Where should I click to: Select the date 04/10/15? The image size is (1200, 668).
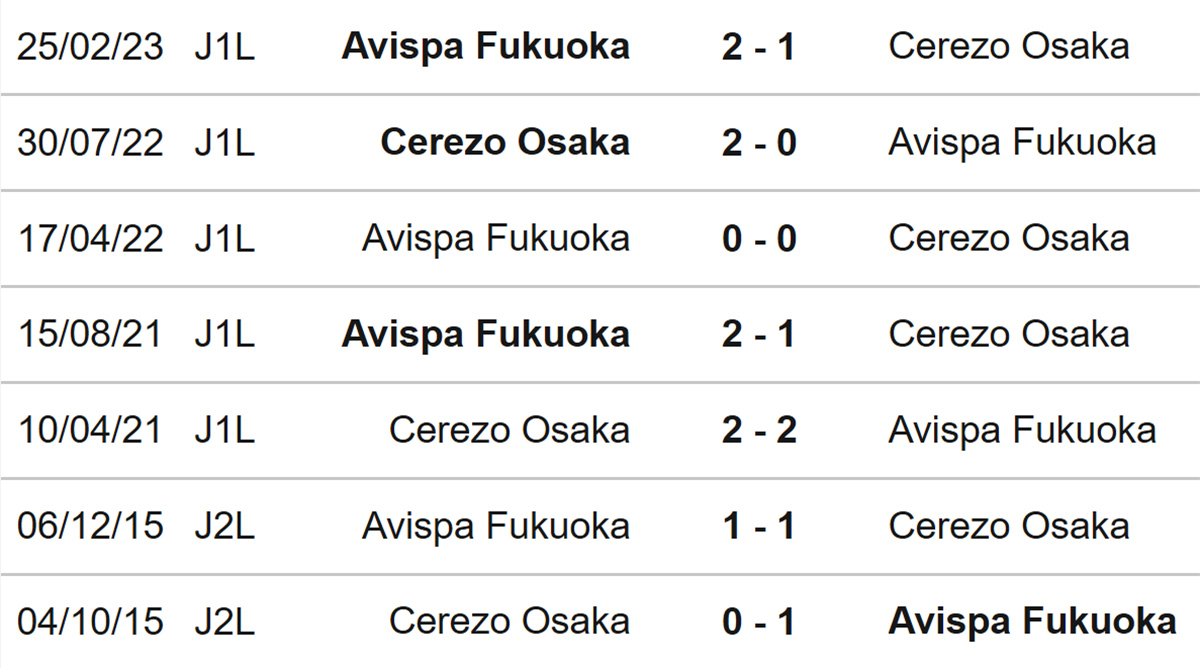pos(90,622)
